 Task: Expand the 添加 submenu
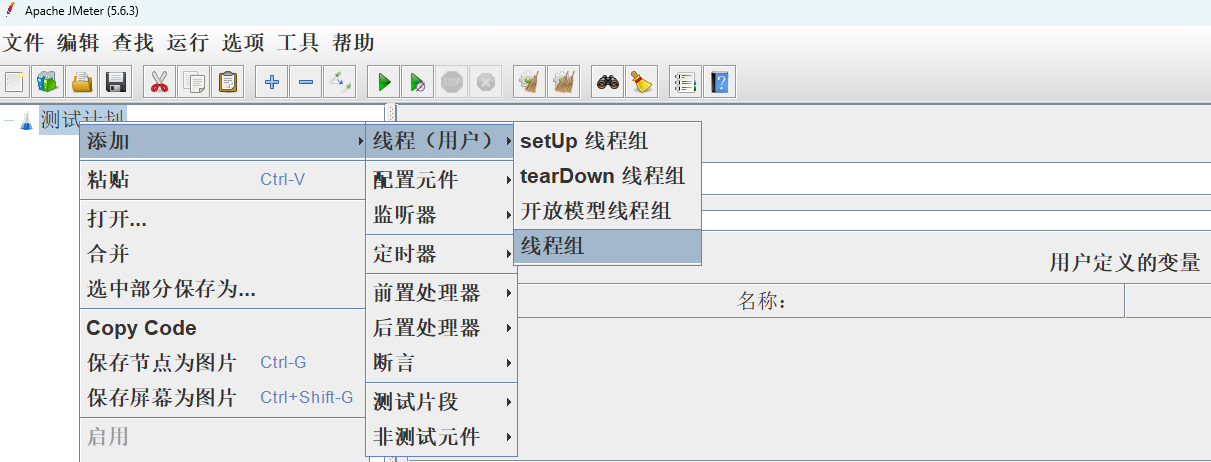click(223, 142)
